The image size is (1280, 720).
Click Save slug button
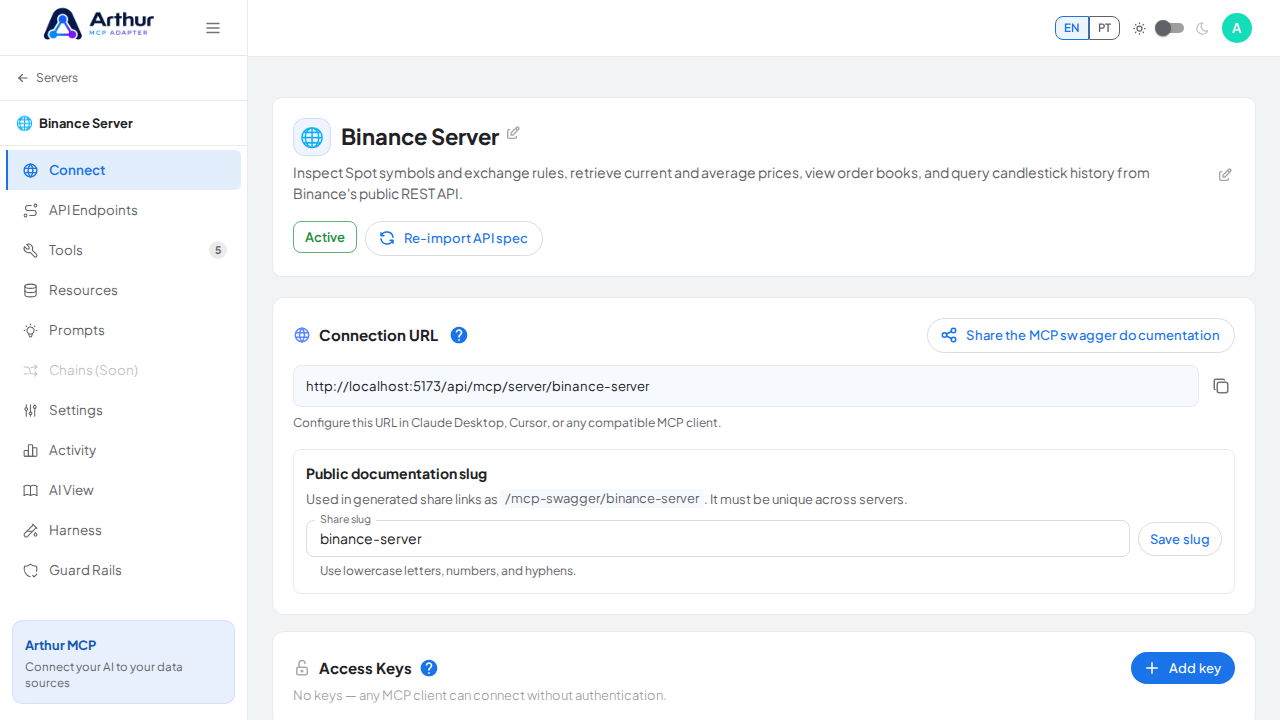point(1180,539)
